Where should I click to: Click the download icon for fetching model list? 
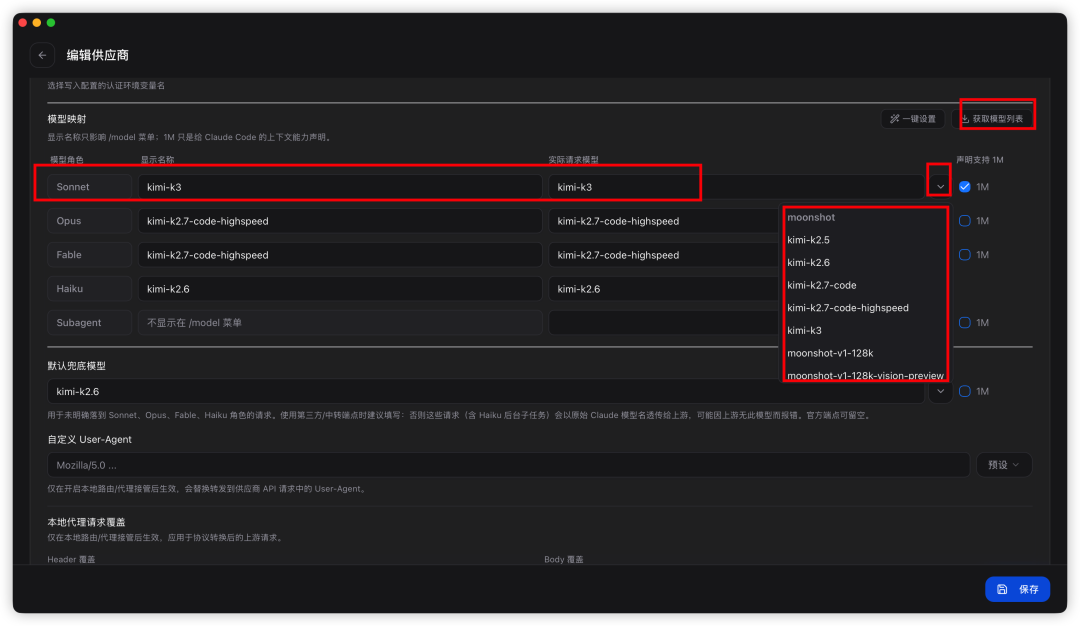coord(965,118)
